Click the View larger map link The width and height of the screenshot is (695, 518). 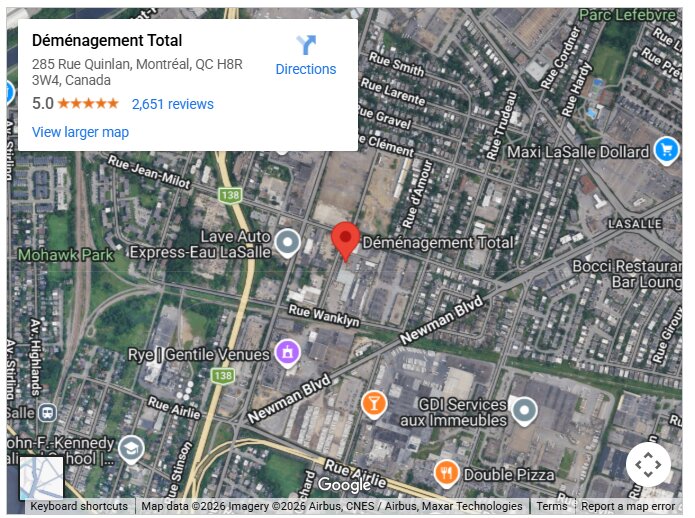(x=80, y=132)
